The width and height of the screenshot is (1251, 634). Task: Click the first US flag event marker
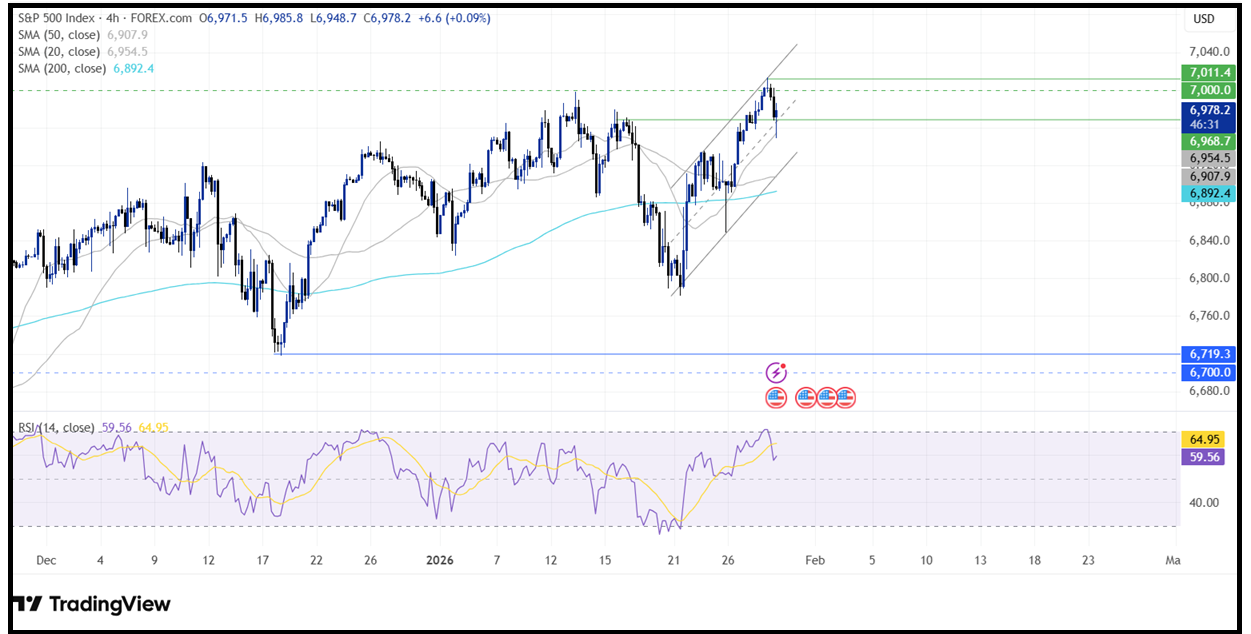(776, 397)
